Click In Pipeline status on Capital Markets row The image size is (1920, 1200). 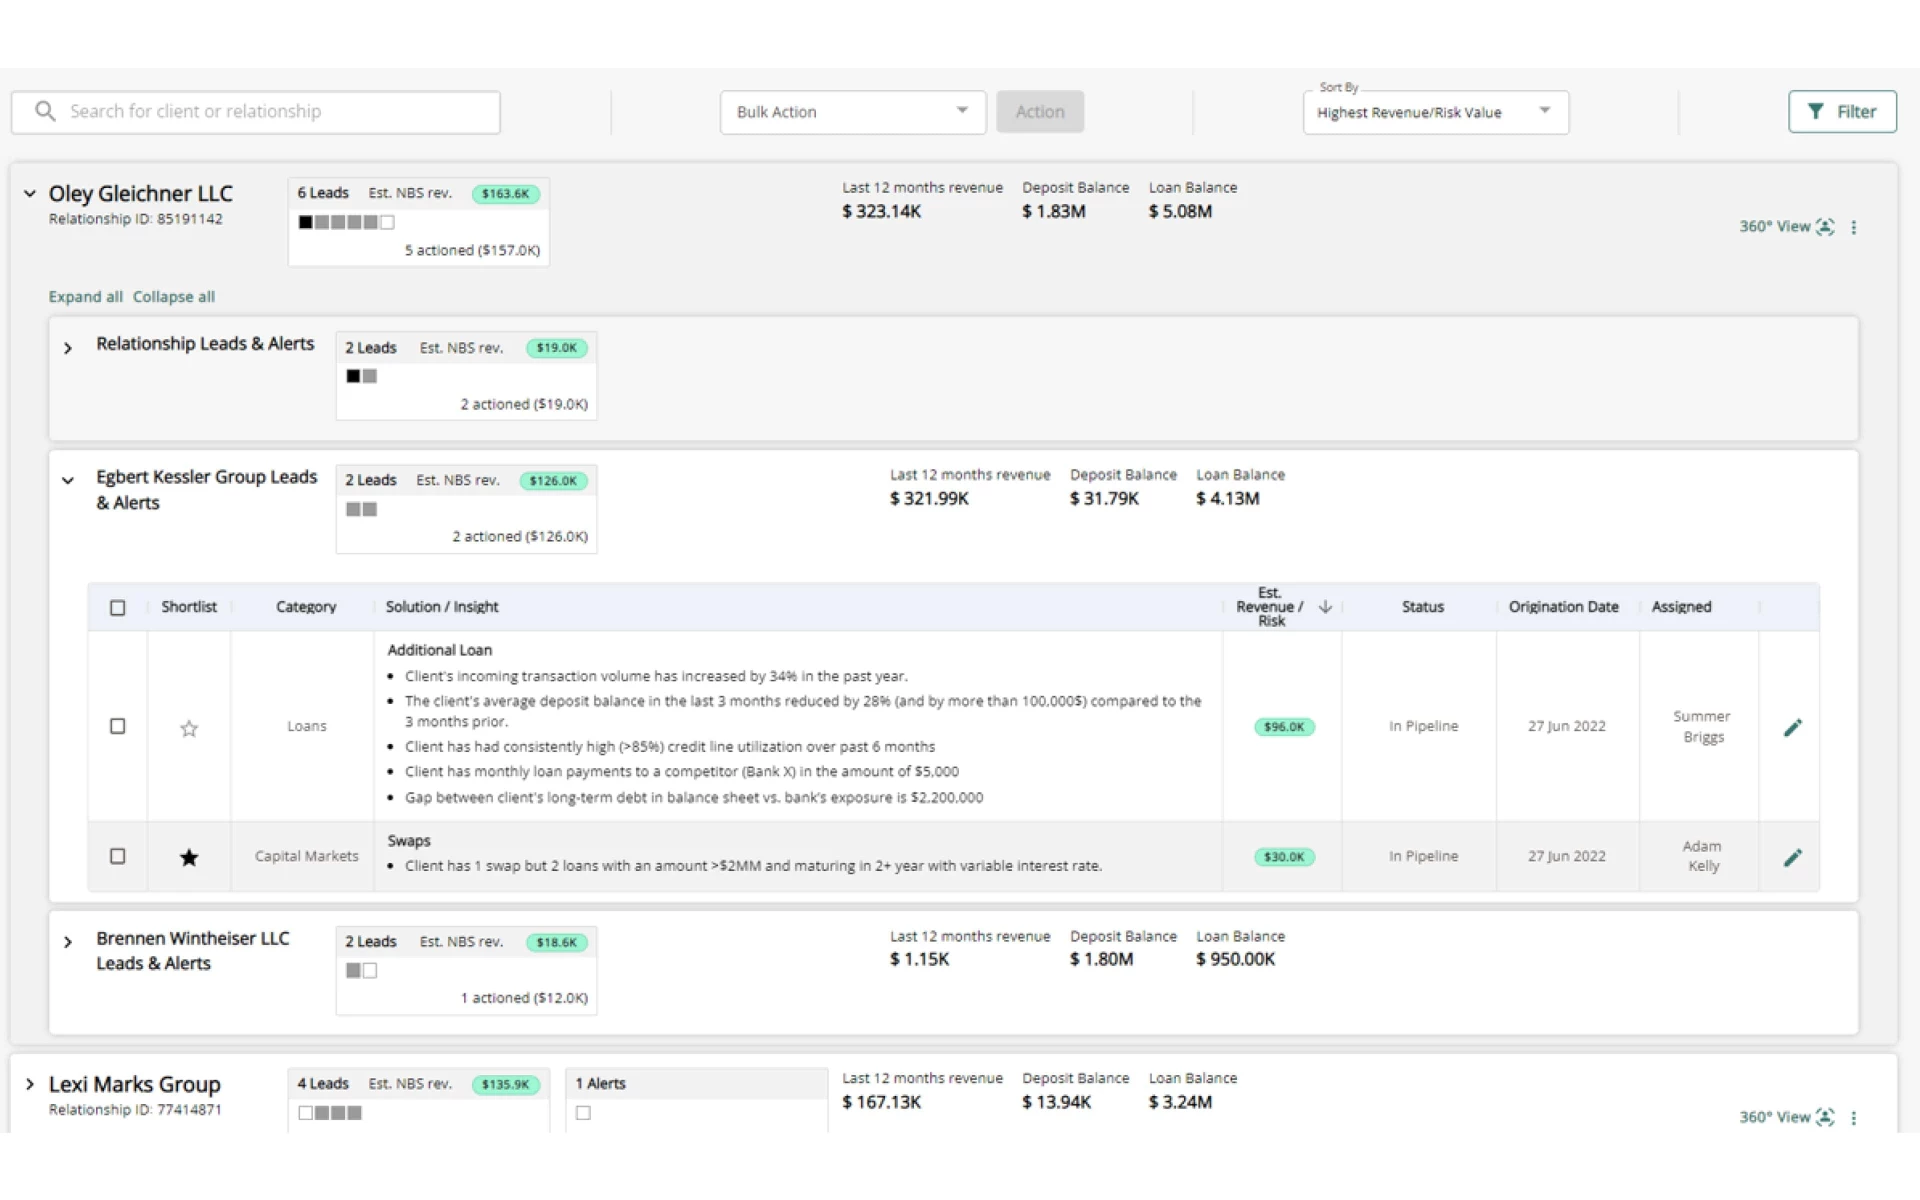1423,856
